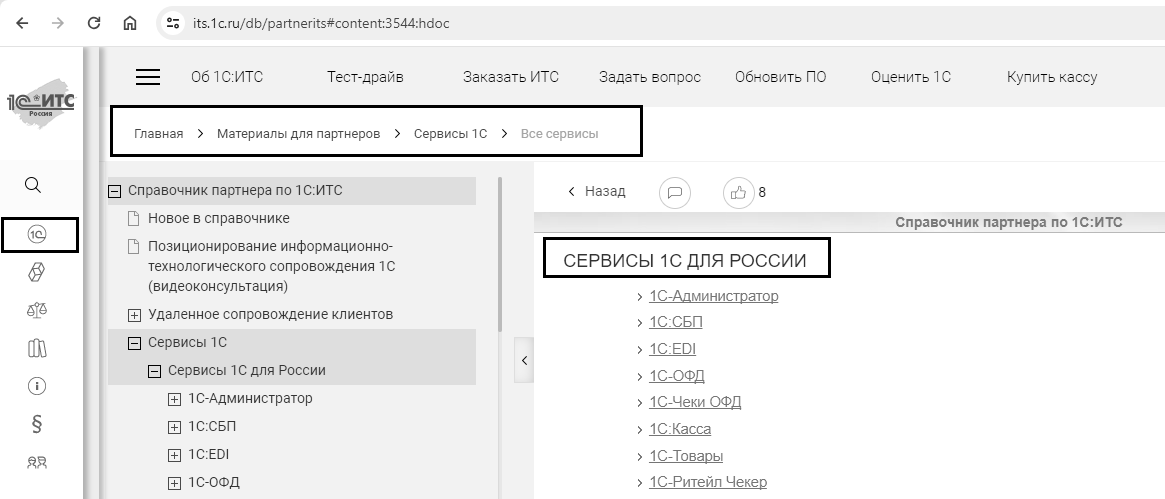Open Оценить 1С menu item
Viewport: 1165px width, 499px height.
click(x=910, y=76)
